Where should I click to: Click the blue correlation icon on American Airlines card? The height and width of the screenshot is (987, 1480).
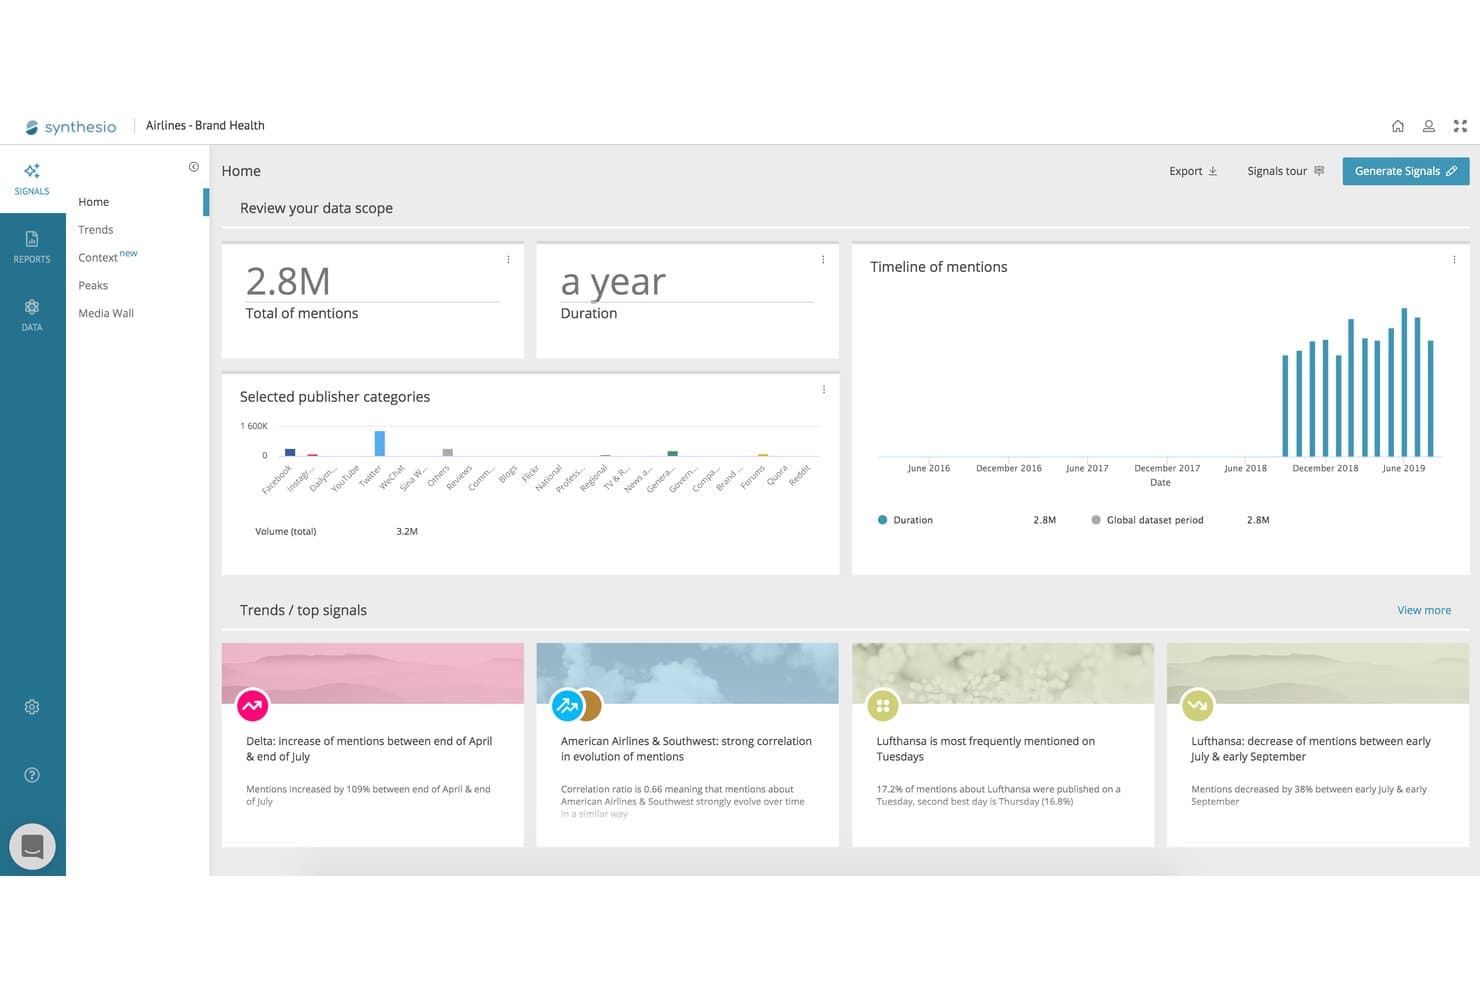click(x=567, y=705)
